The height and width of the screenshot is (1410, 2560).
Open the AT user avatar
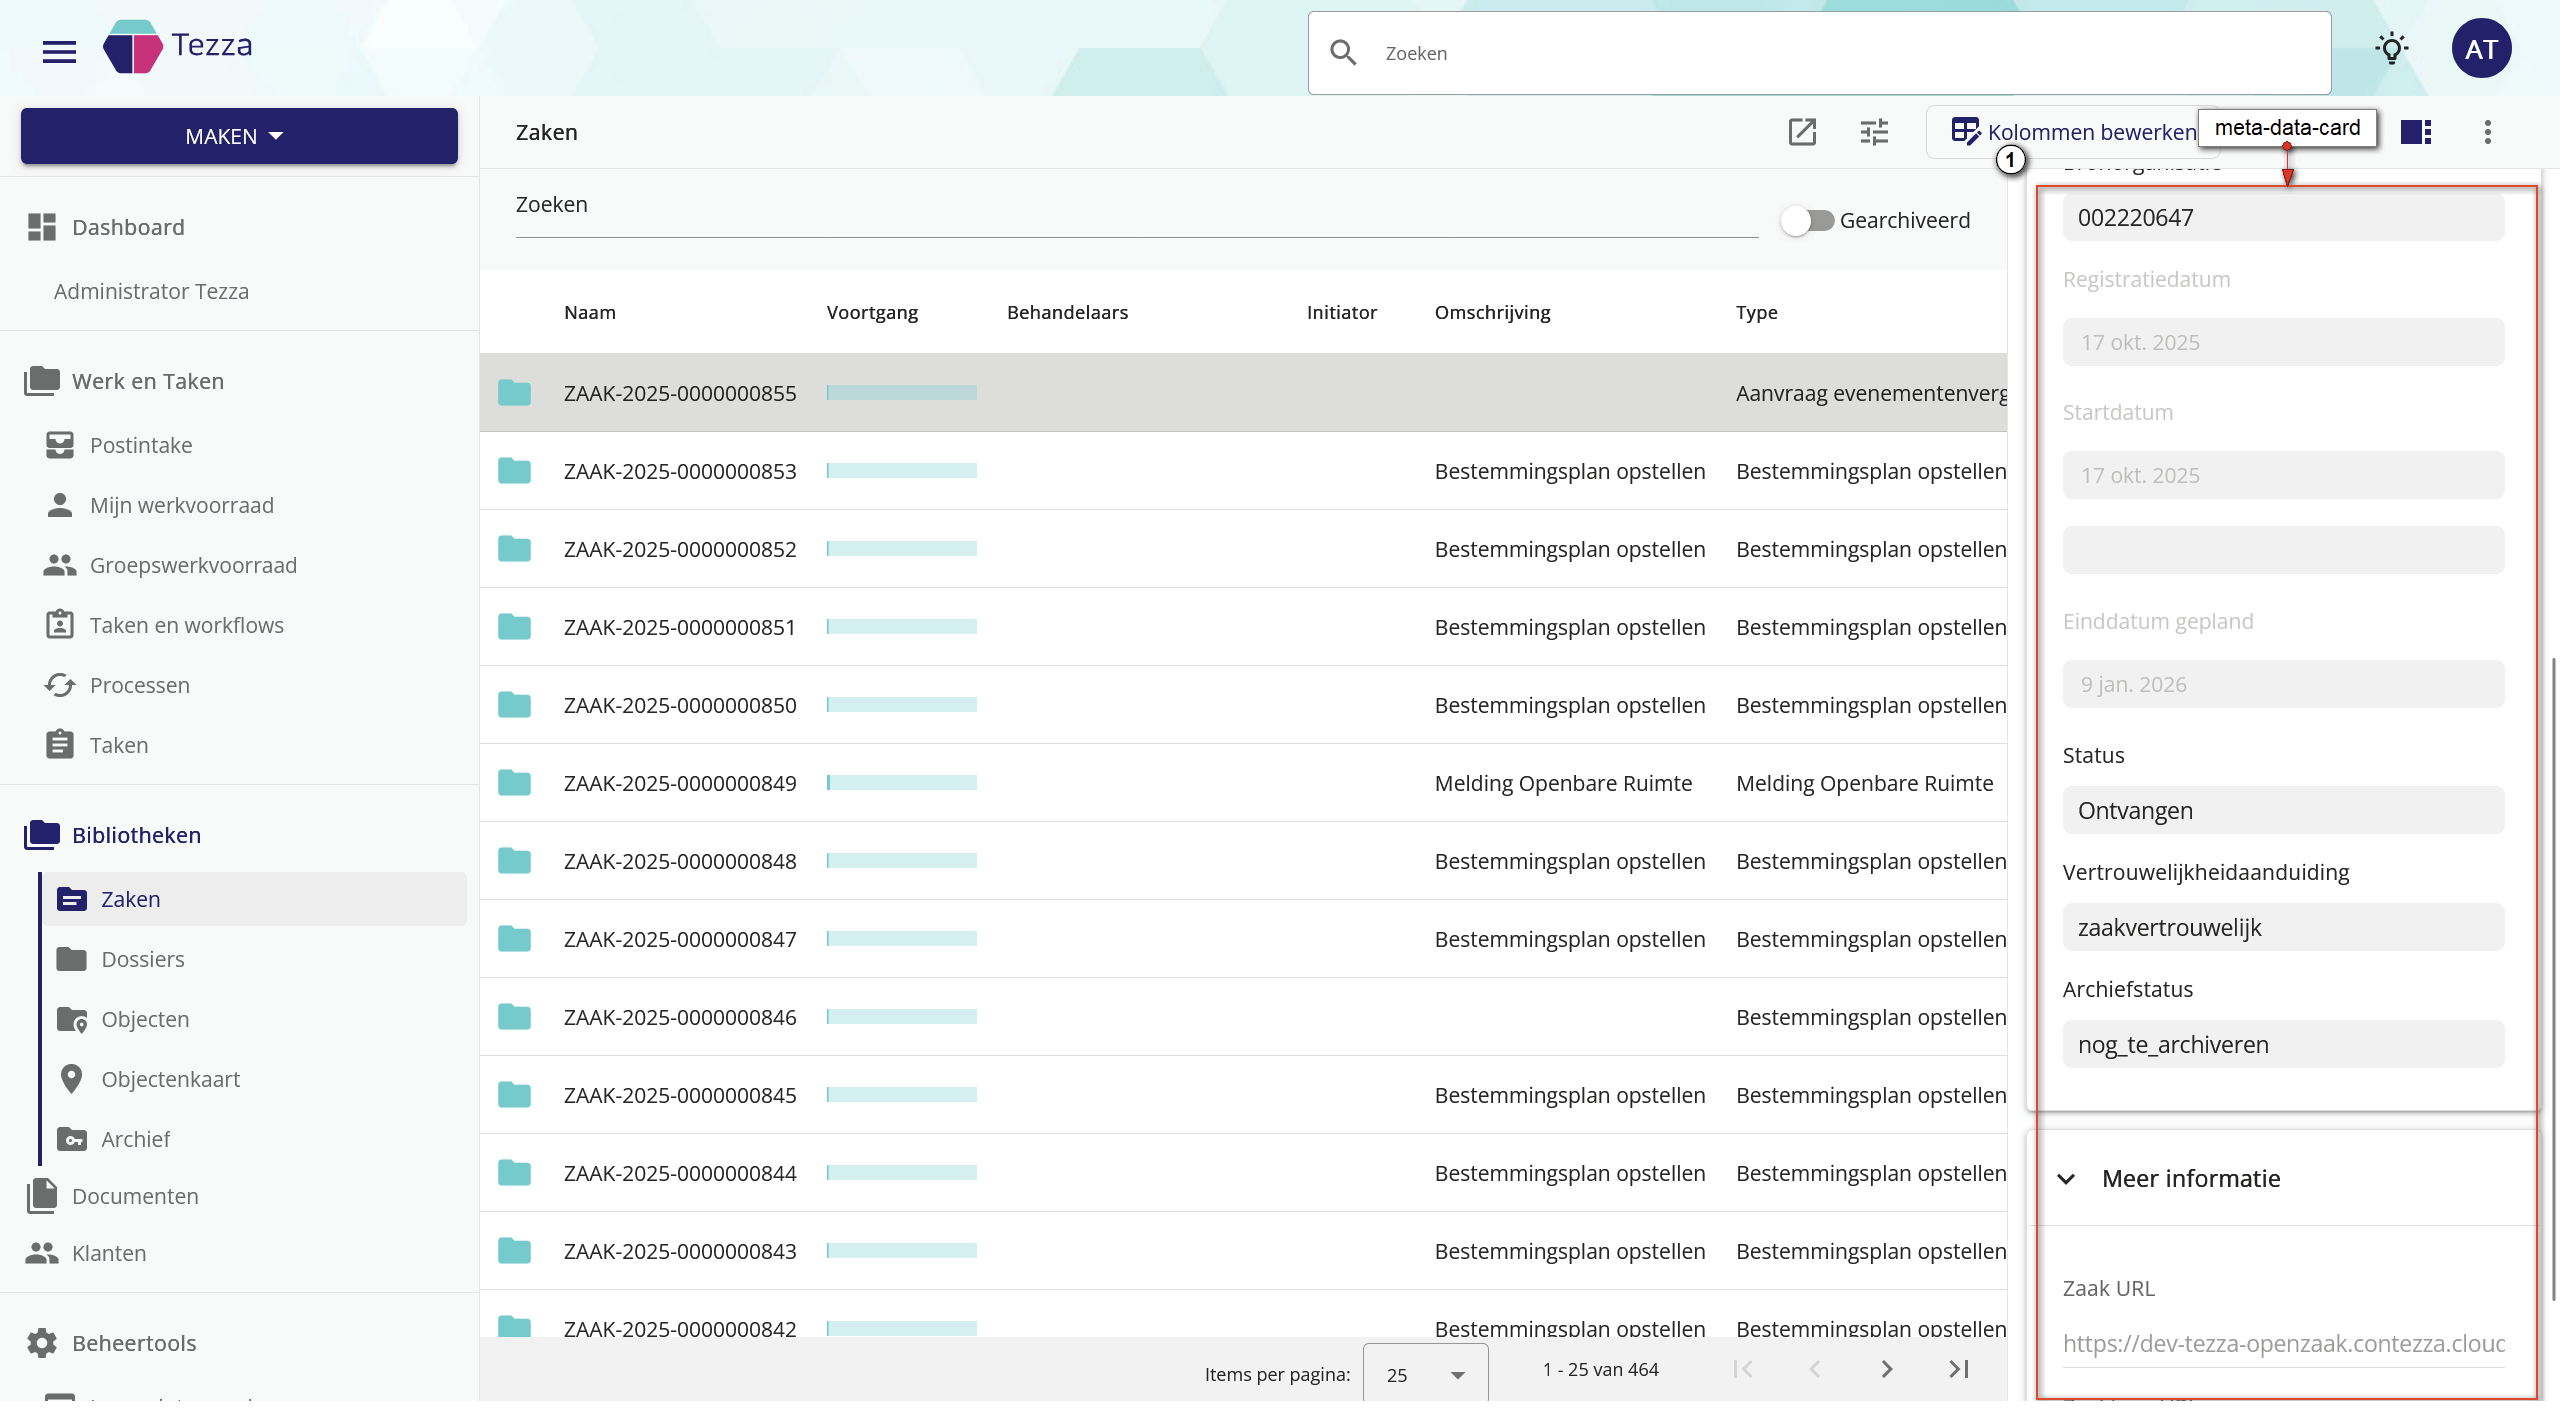pos(2481,49)
